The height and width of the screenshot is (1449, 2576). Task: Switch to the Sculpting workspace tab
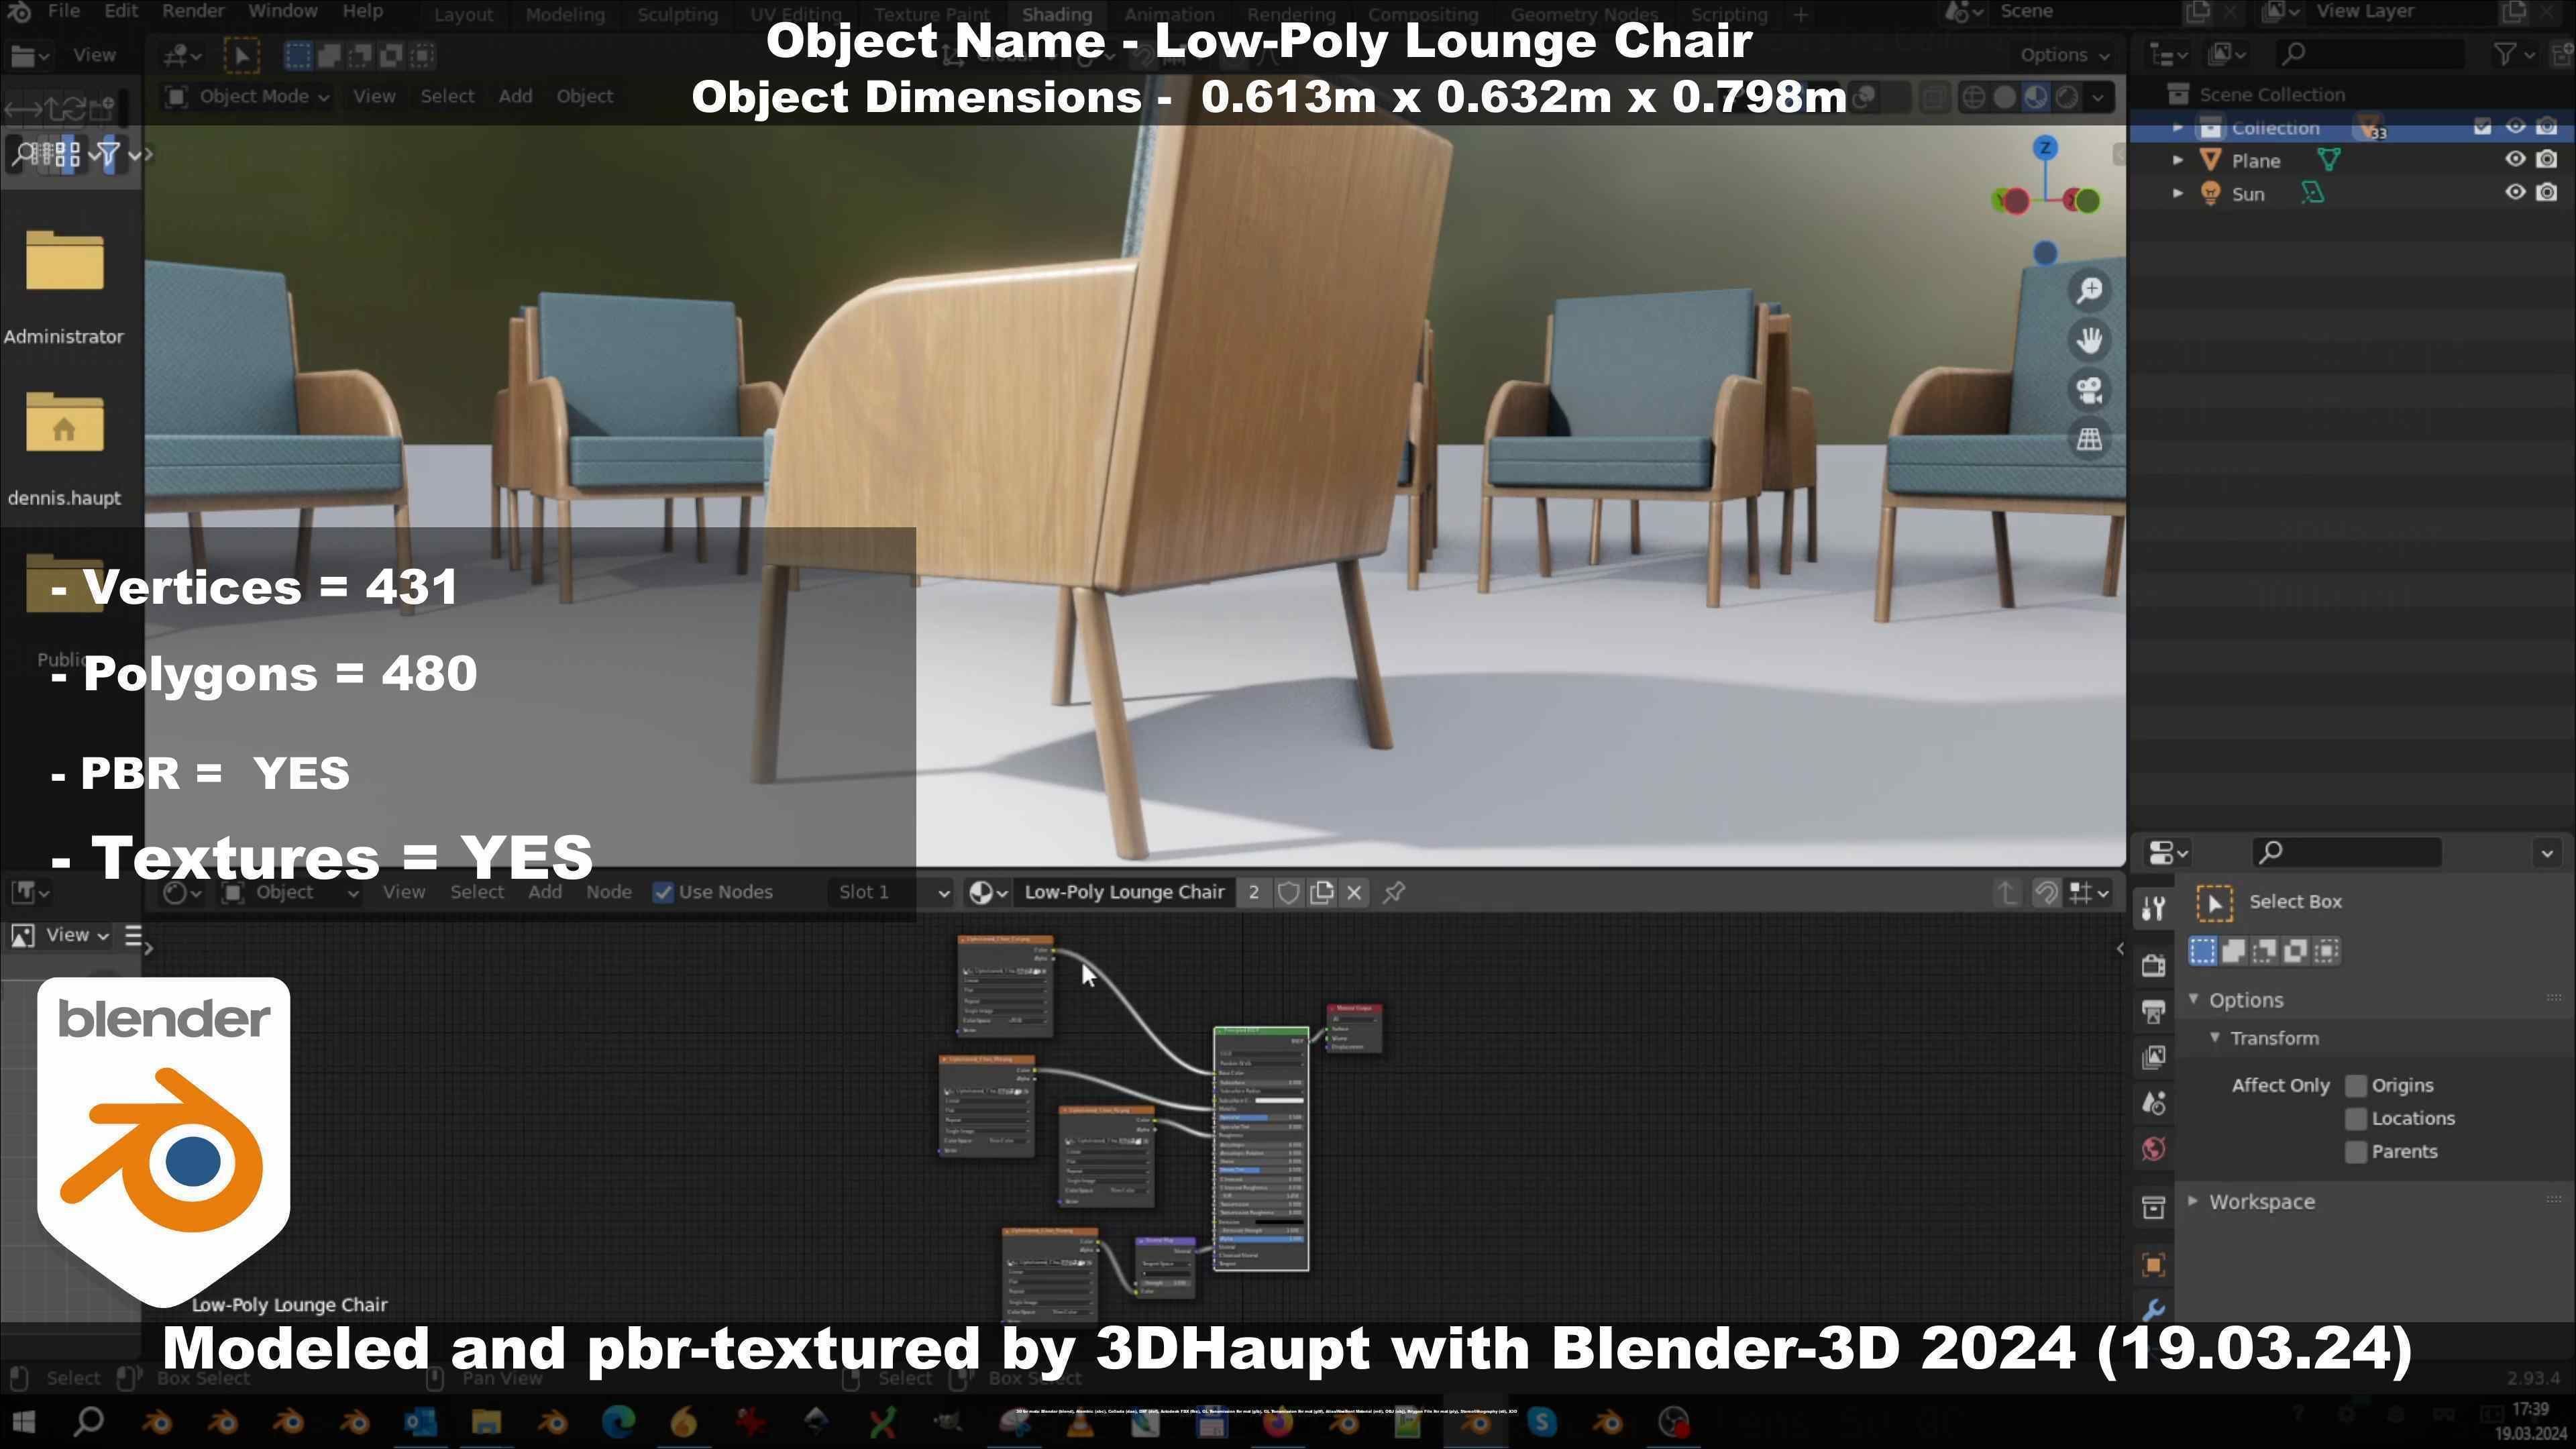pos(678,15)
